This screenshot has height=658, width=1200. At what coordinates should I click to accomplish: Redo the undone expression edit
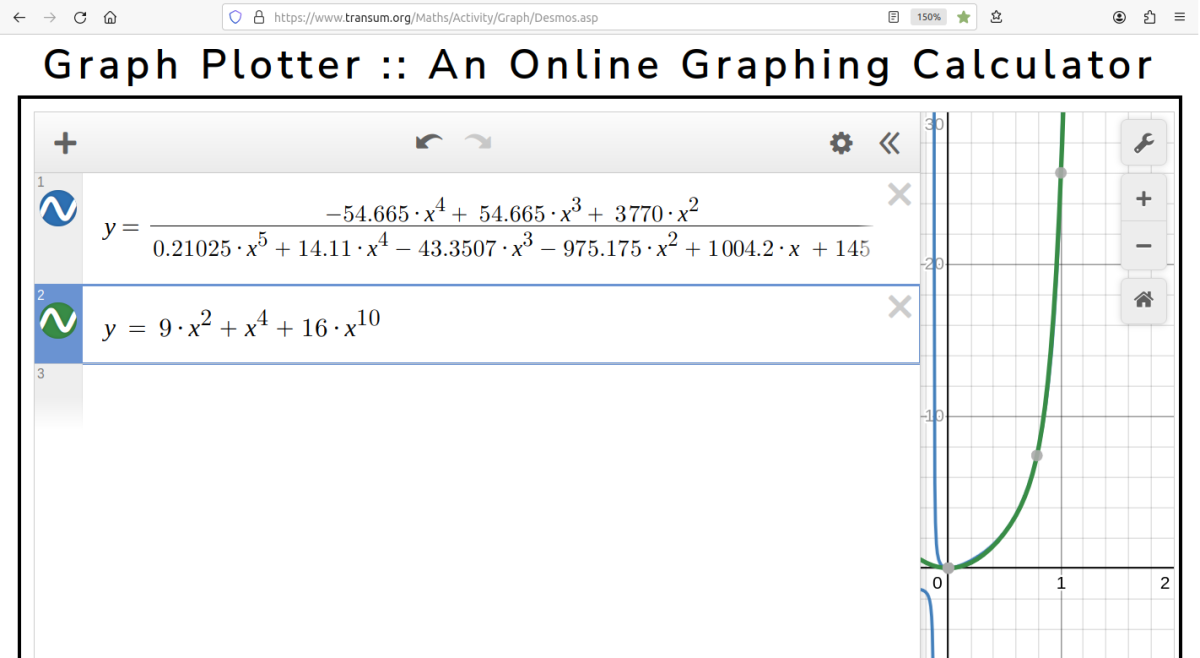click(478, 143)
